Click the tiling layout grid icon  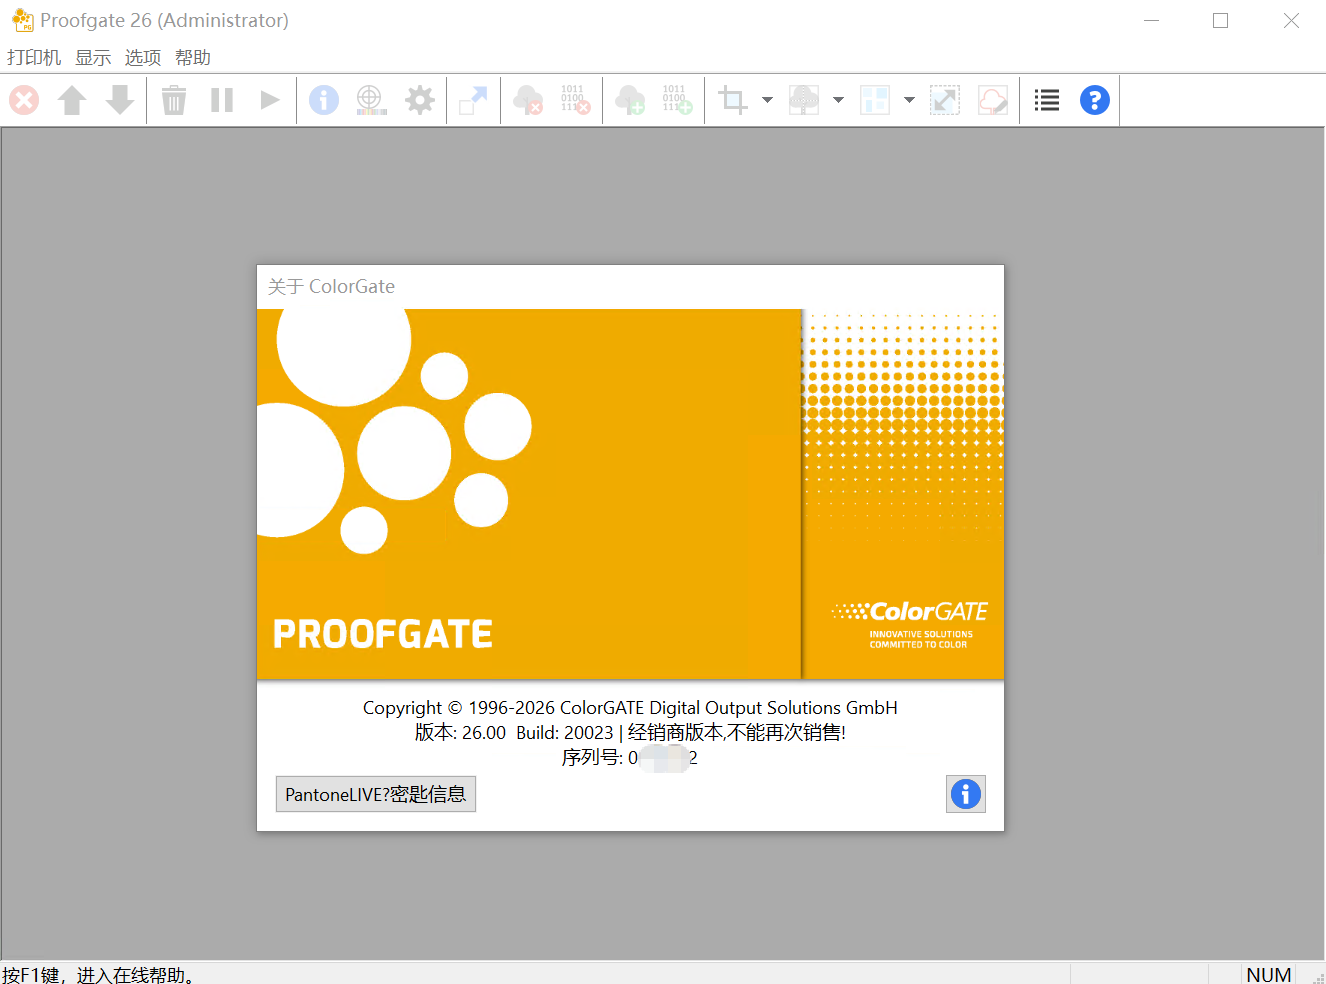[875, 100]
